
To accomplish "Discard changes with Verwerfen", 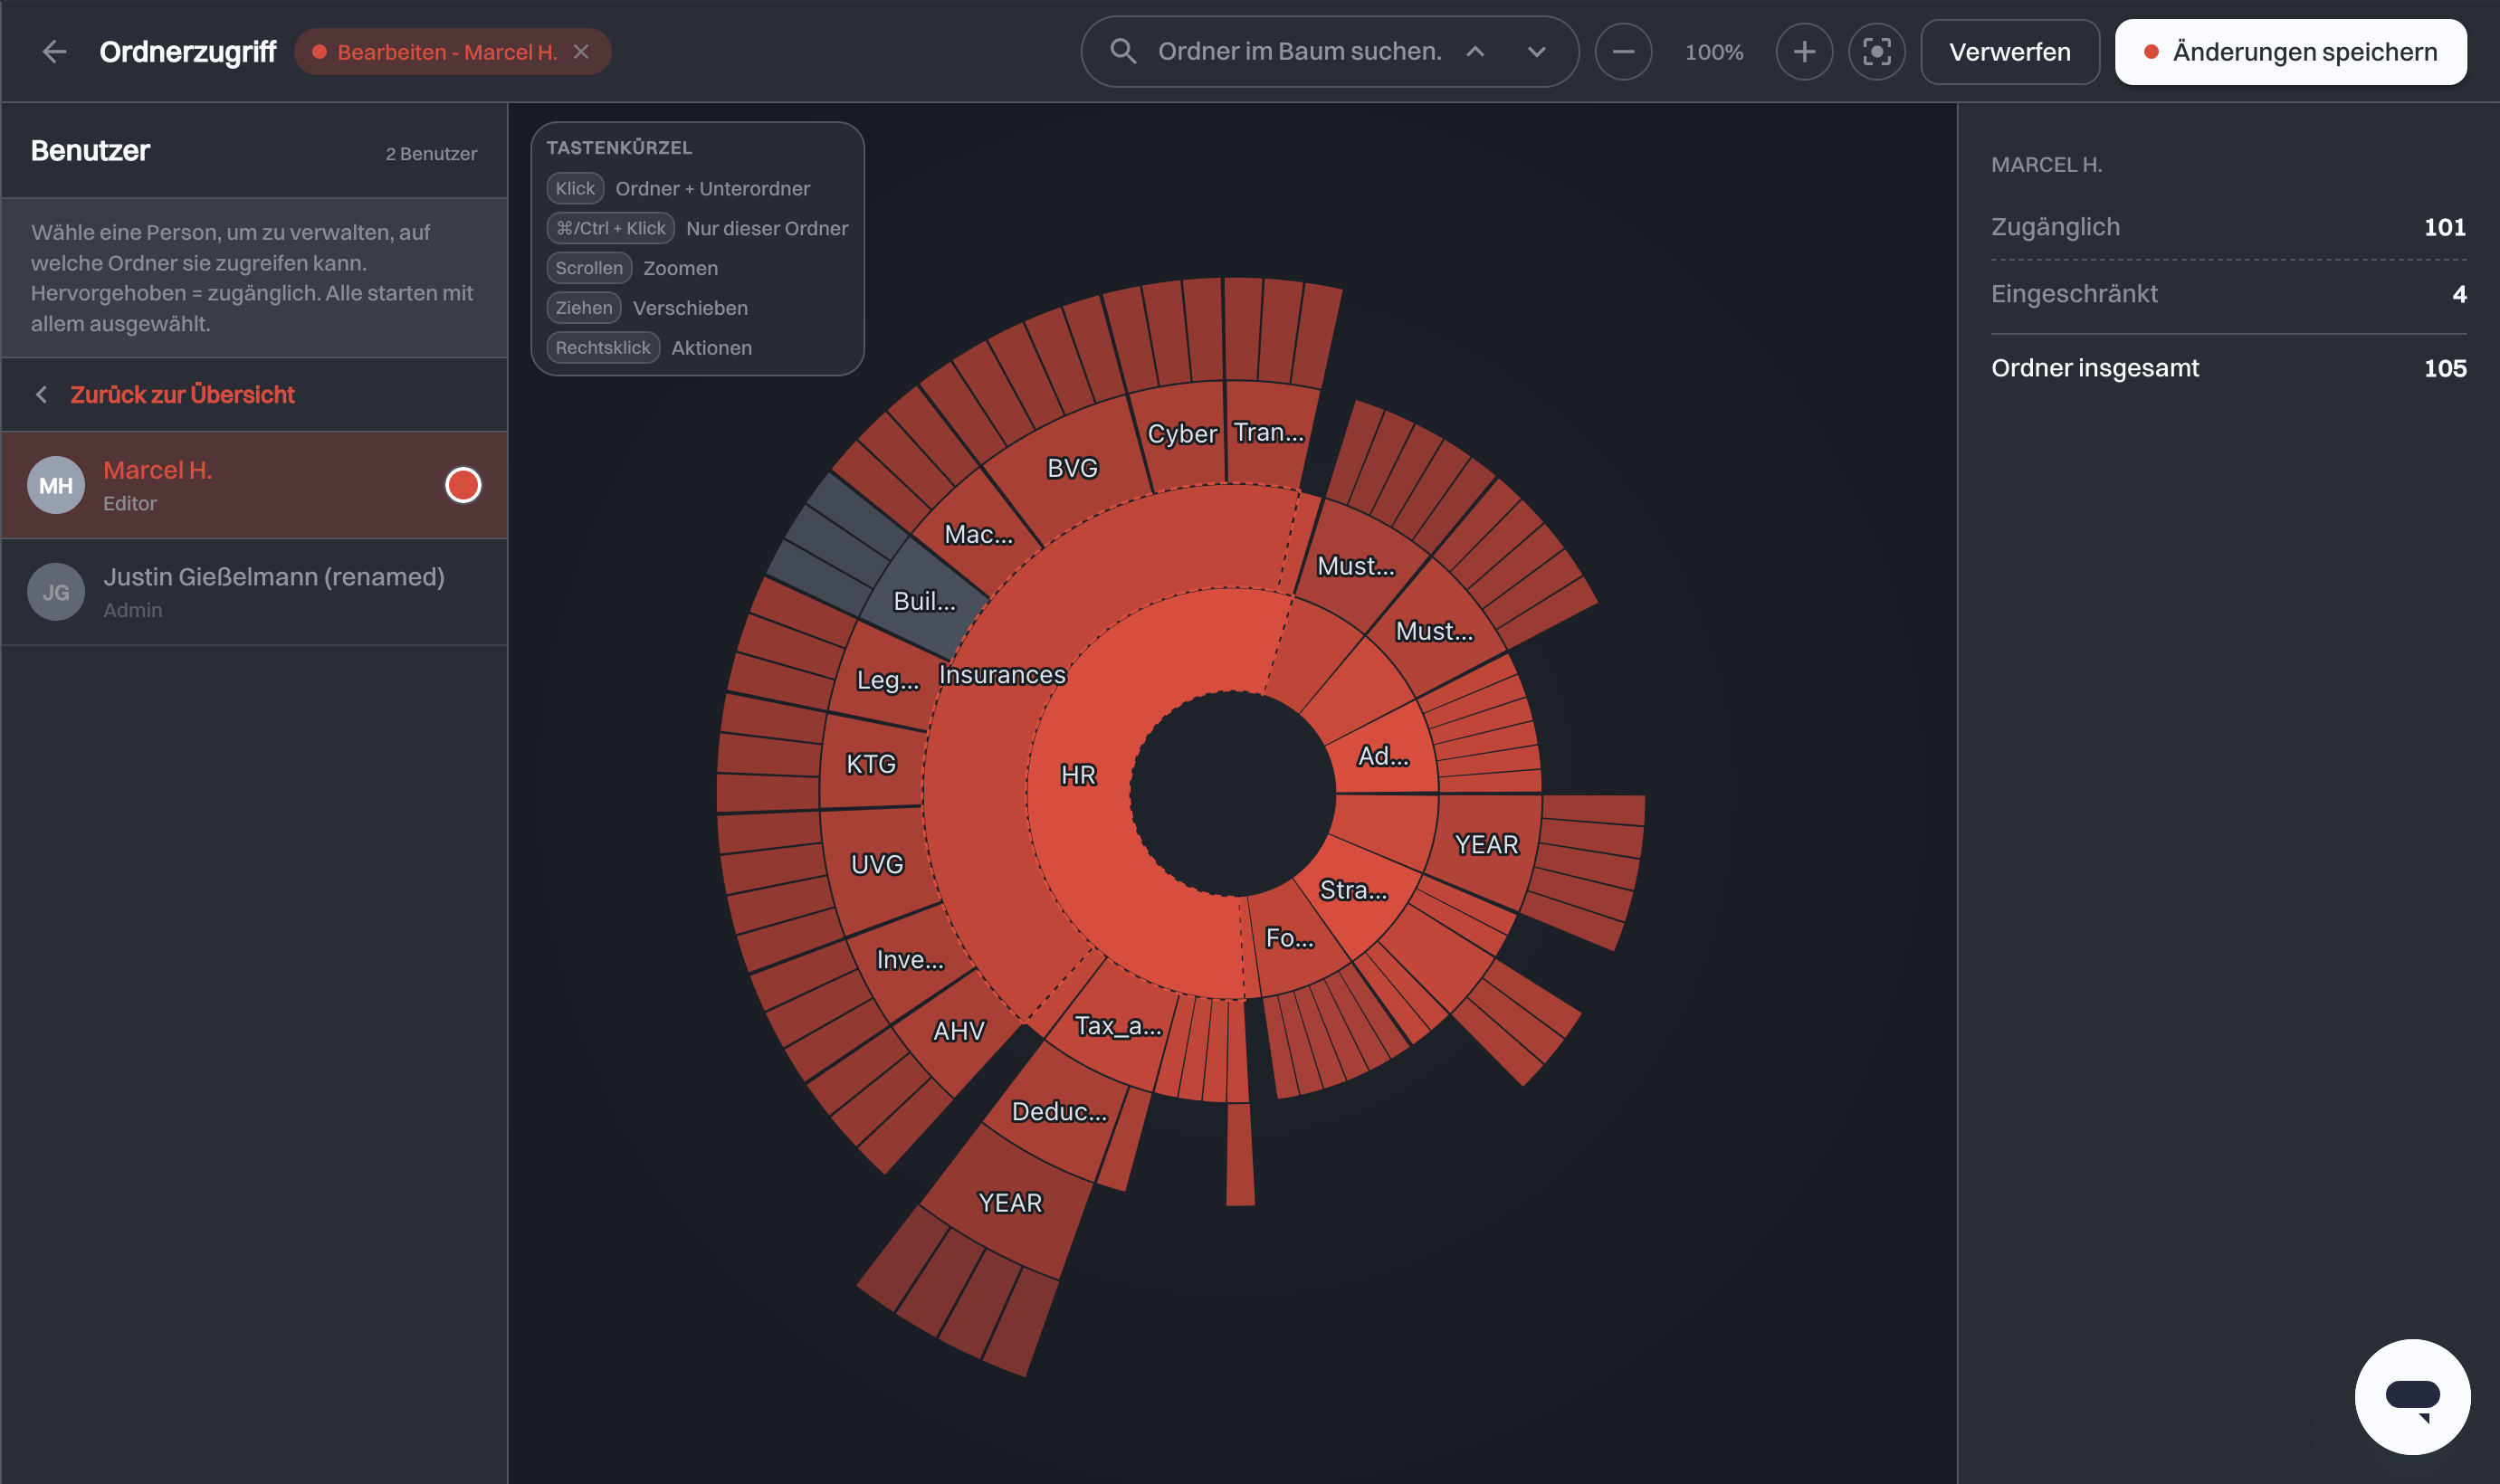I will (2009, 51).
